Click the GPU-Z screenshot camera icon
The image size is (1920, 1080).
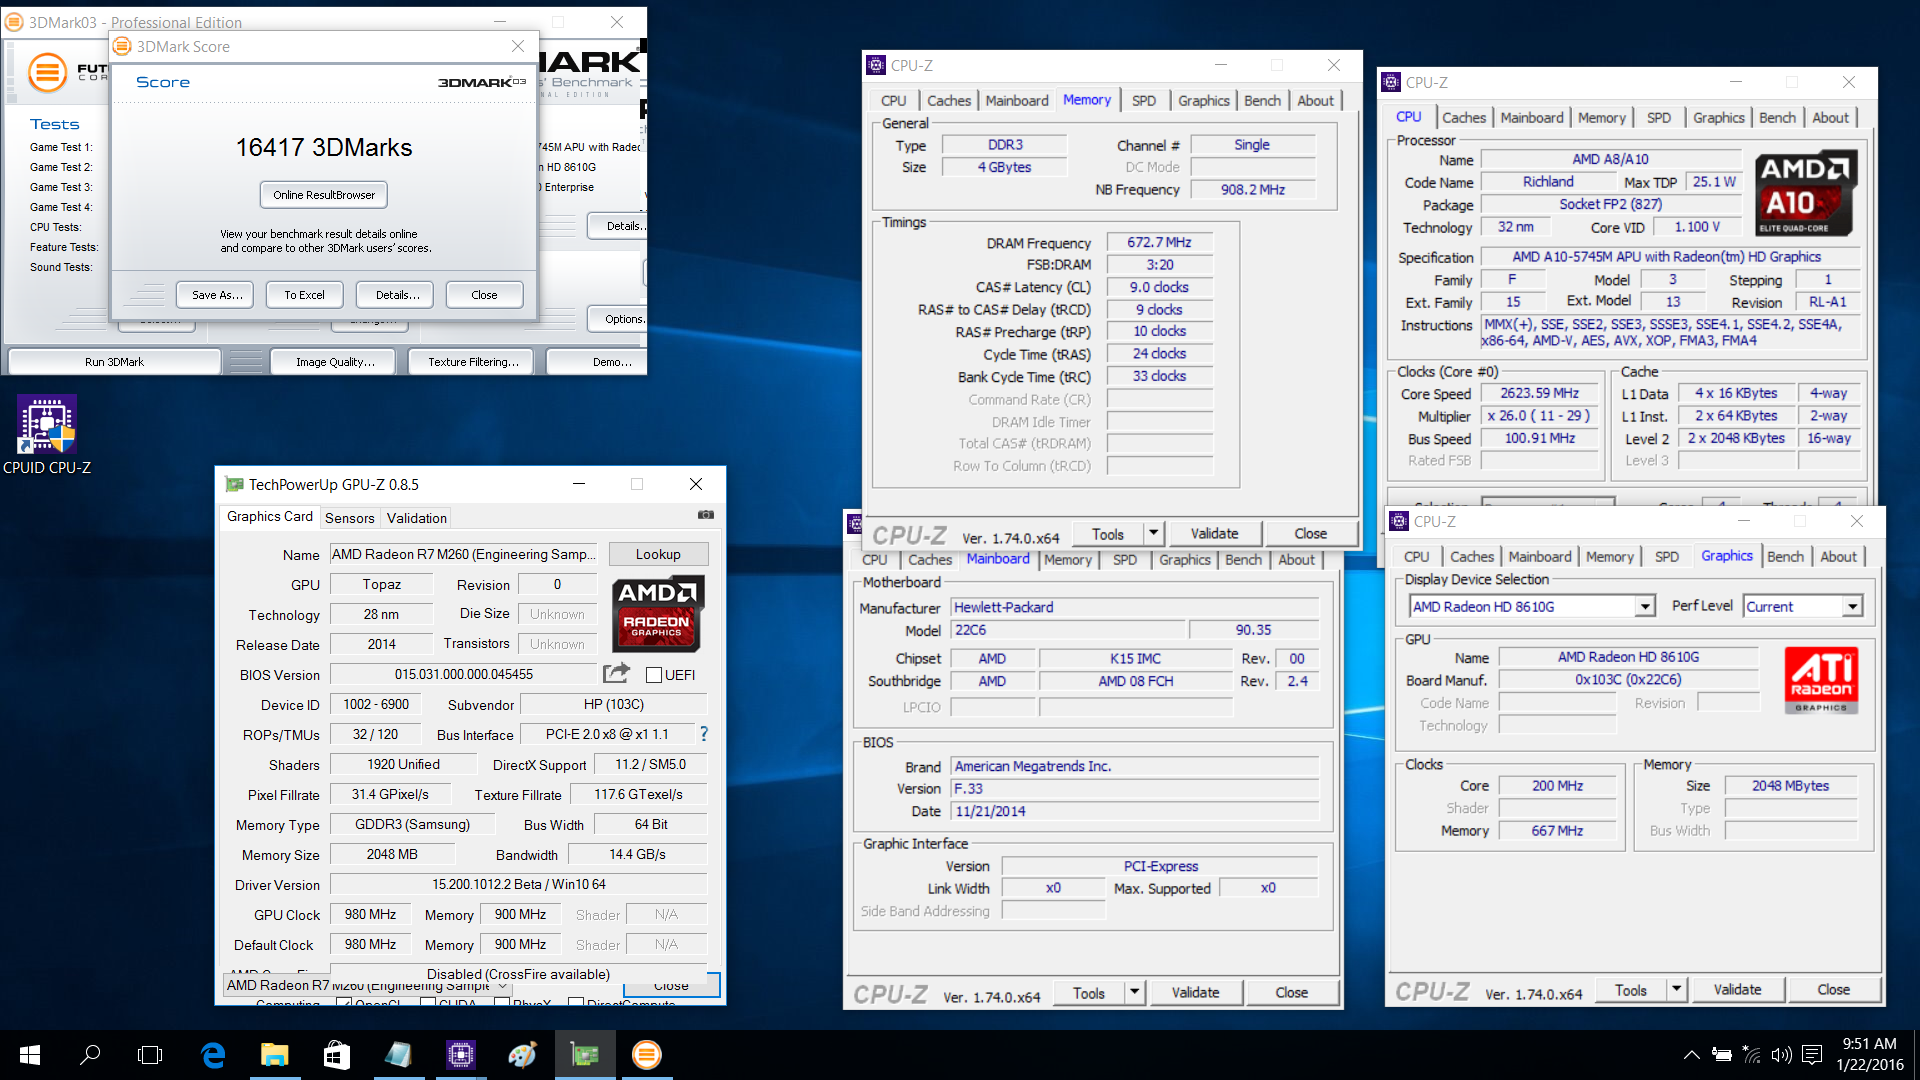pyautogui.click(x=706, y=515)
